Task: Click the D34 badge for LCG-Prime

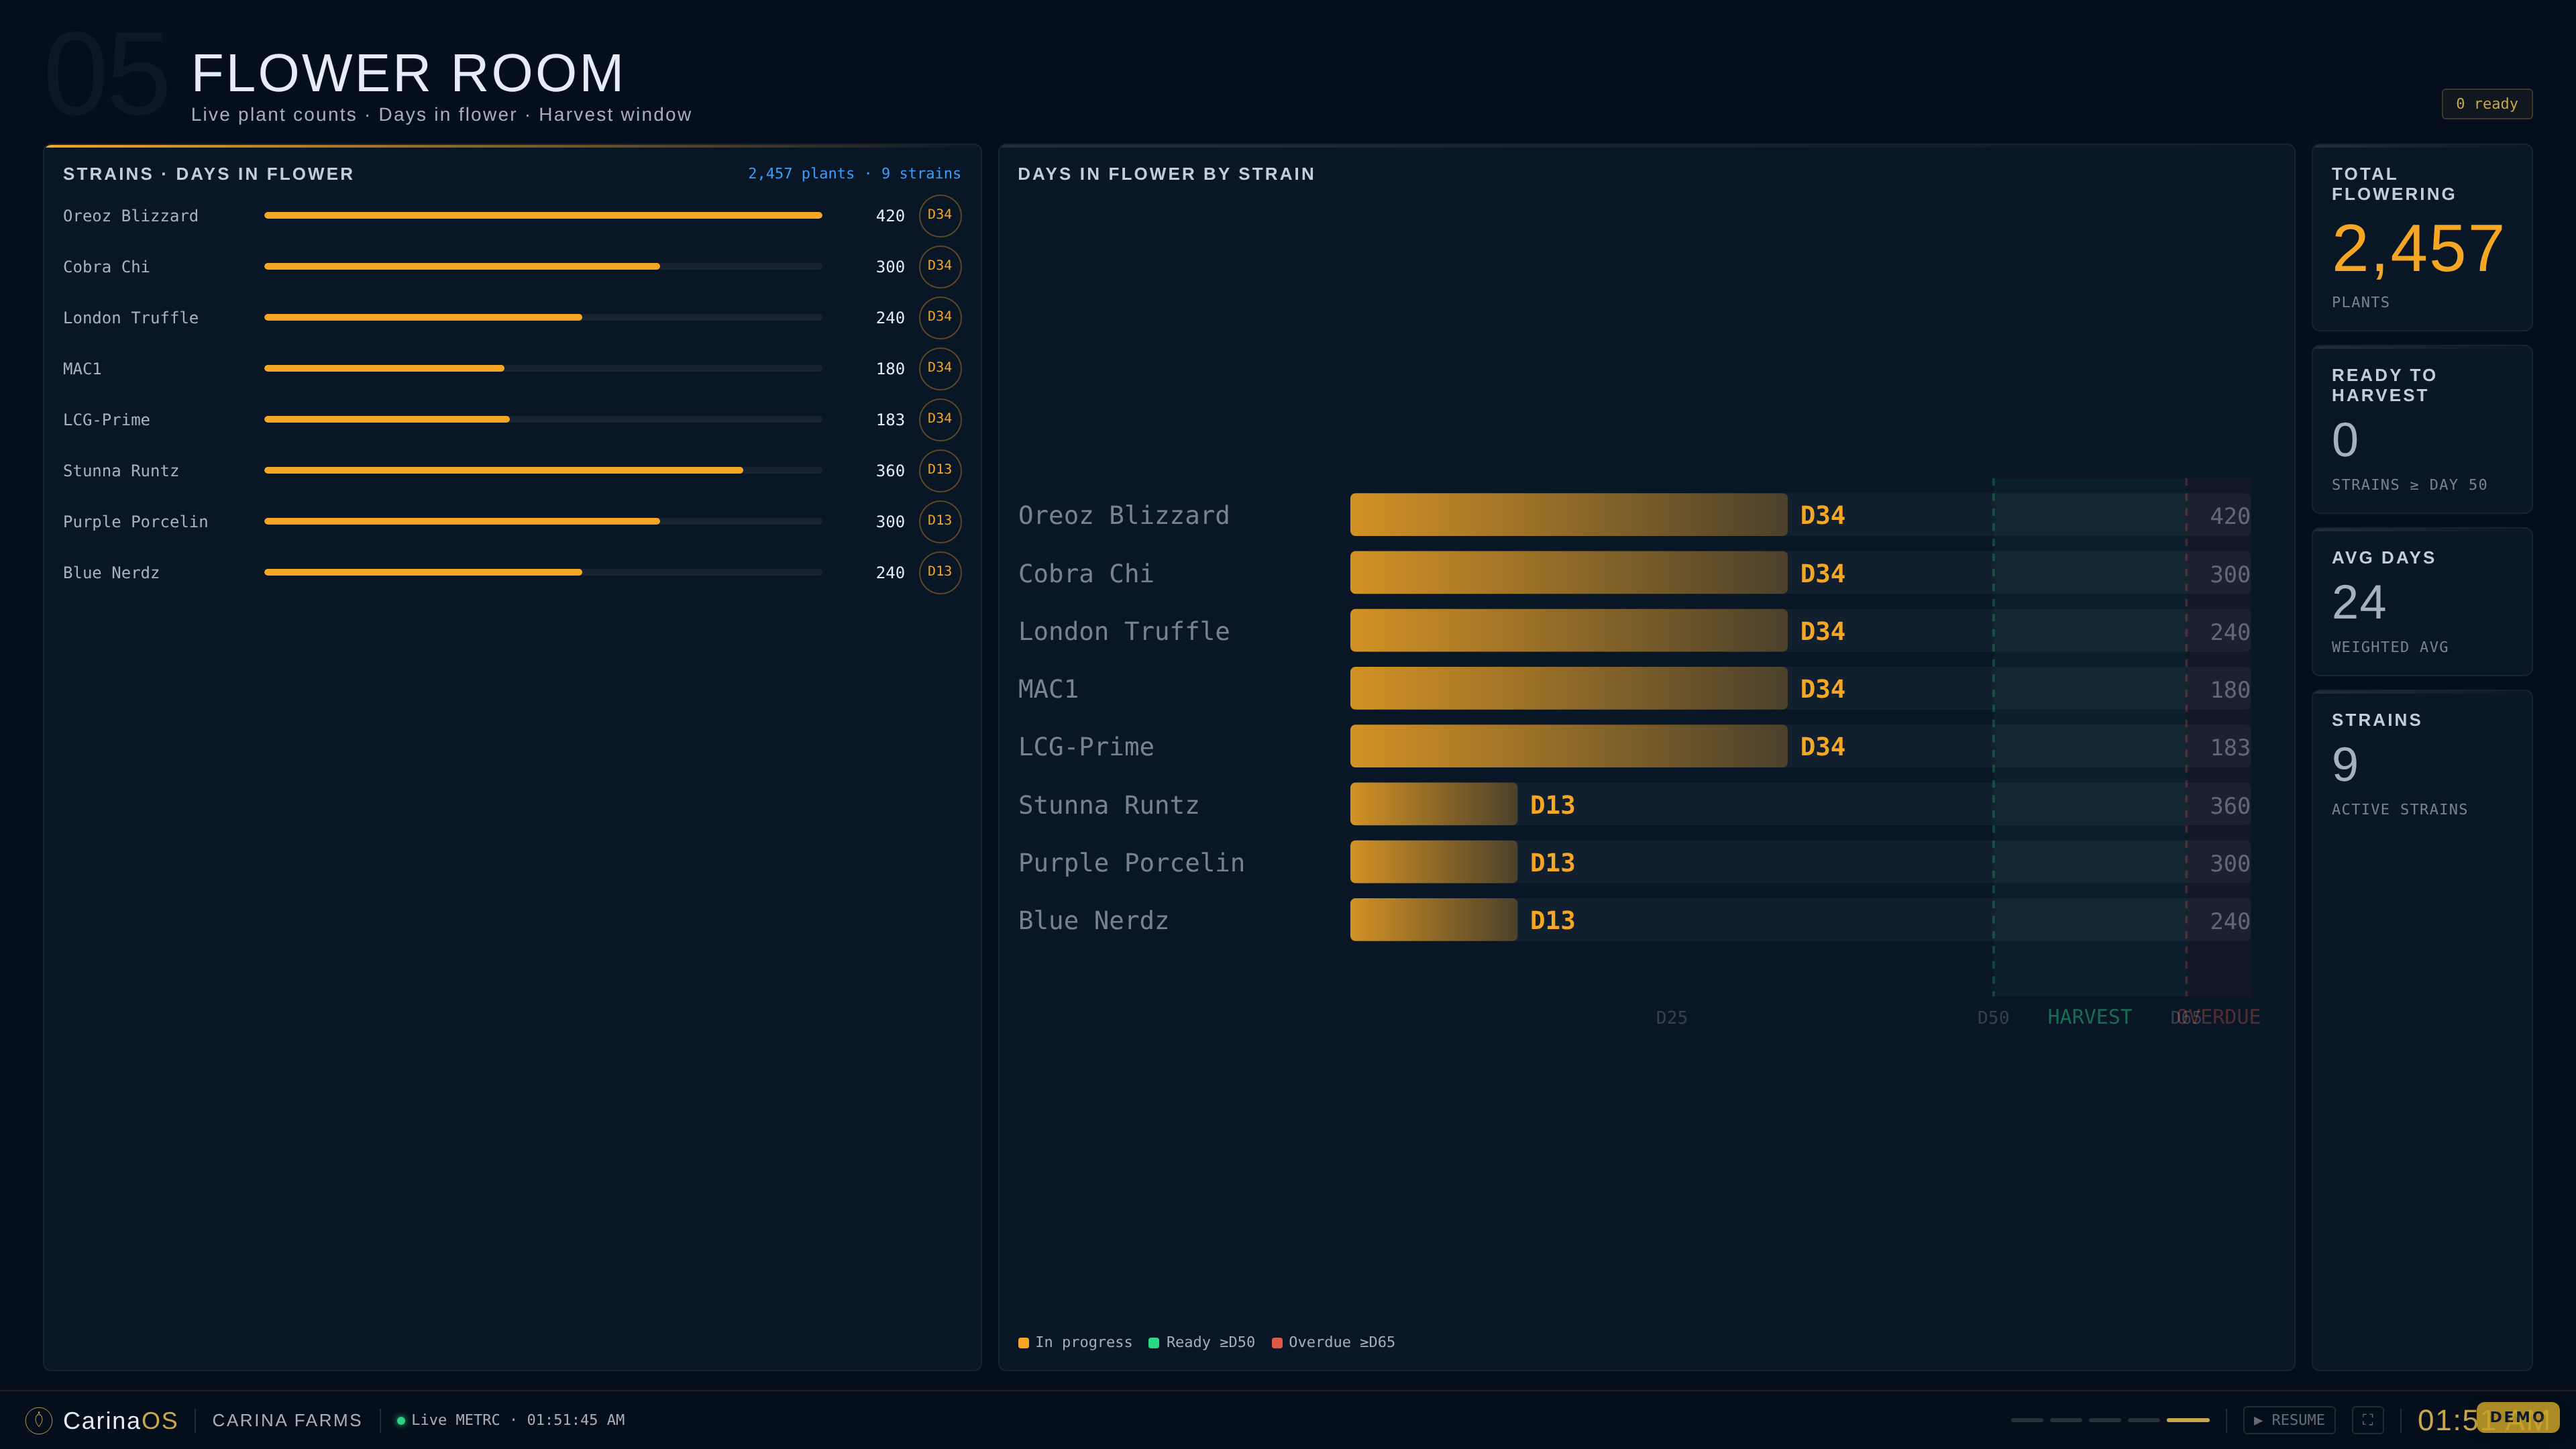Action: [x=940, y=419]
